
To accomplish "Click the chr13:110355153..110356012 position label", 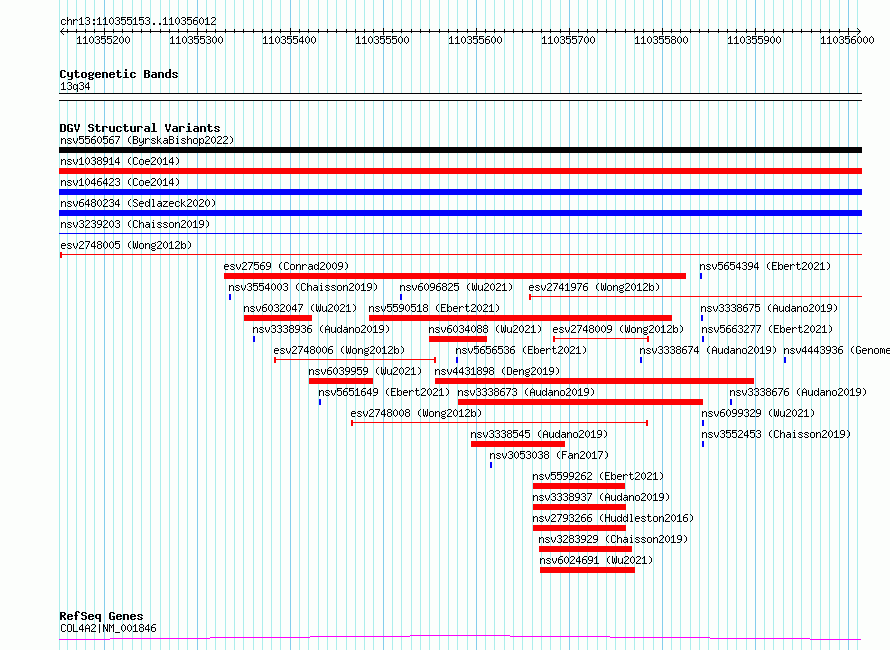I will pos(138,22).
